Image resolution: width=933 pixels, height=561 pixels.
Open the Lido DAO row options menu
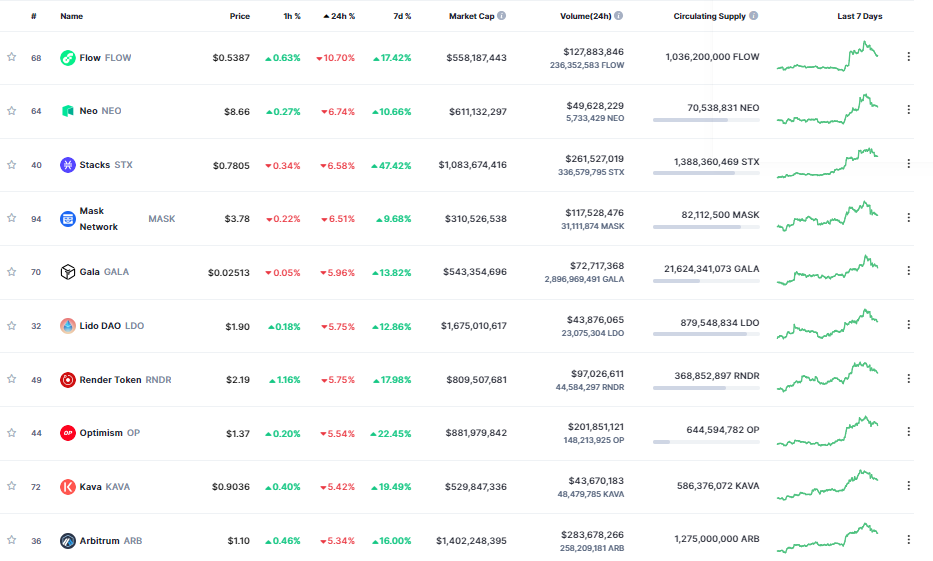coord(908,325)
